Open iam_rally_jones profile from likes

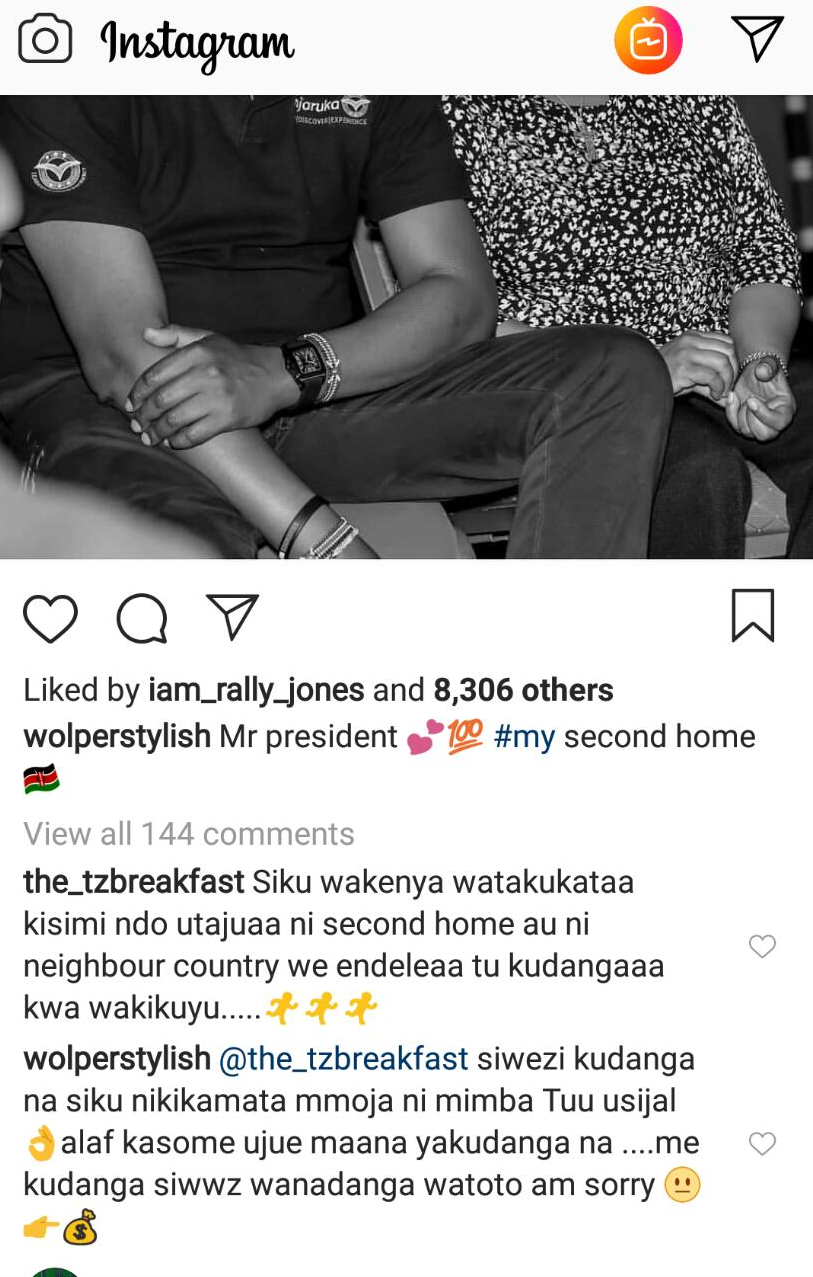[256, 690]
